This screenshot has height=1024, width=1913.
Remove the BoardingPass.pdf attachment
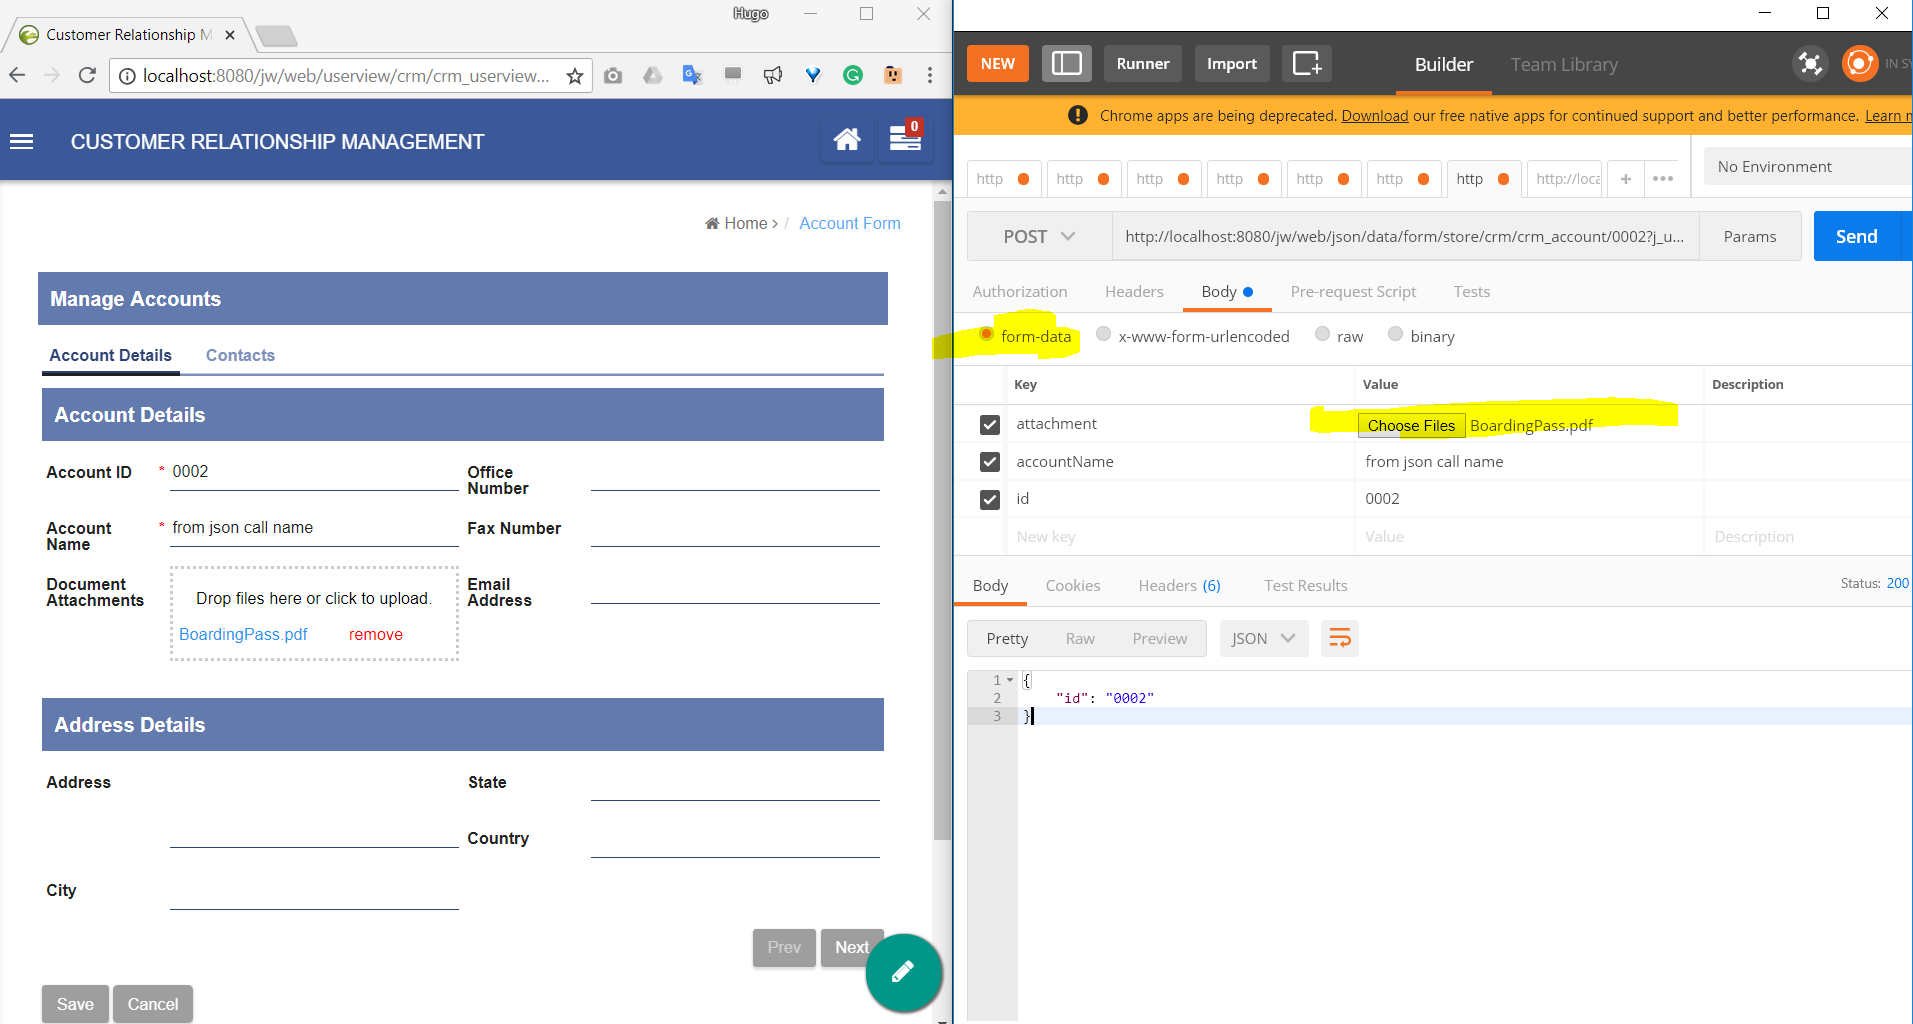376,634
